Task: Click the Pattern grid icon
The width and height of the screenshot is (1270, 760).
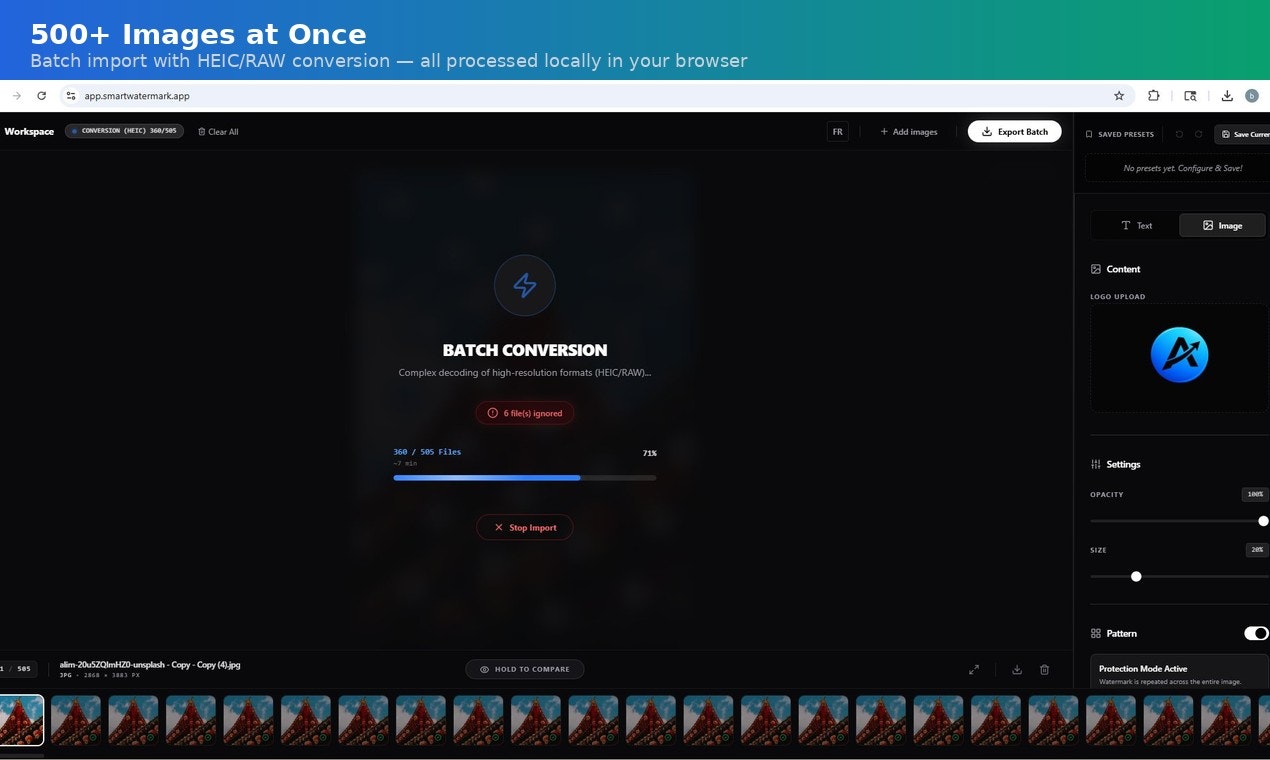Action: click(1096, 634)
